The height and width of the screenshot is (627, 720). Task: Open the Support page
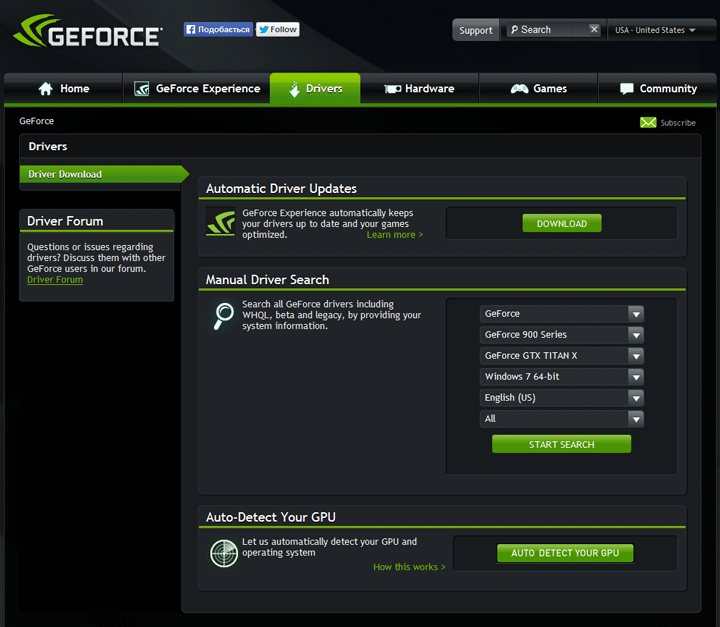476,30
